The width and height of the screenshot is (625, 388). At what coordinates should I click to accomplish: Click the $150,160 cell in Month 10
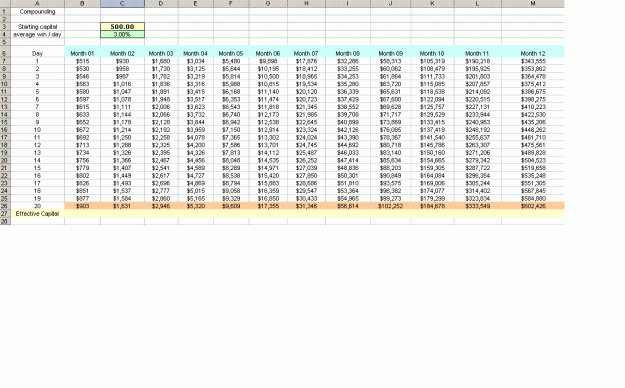pyautogui.click(x=432, y=153)
